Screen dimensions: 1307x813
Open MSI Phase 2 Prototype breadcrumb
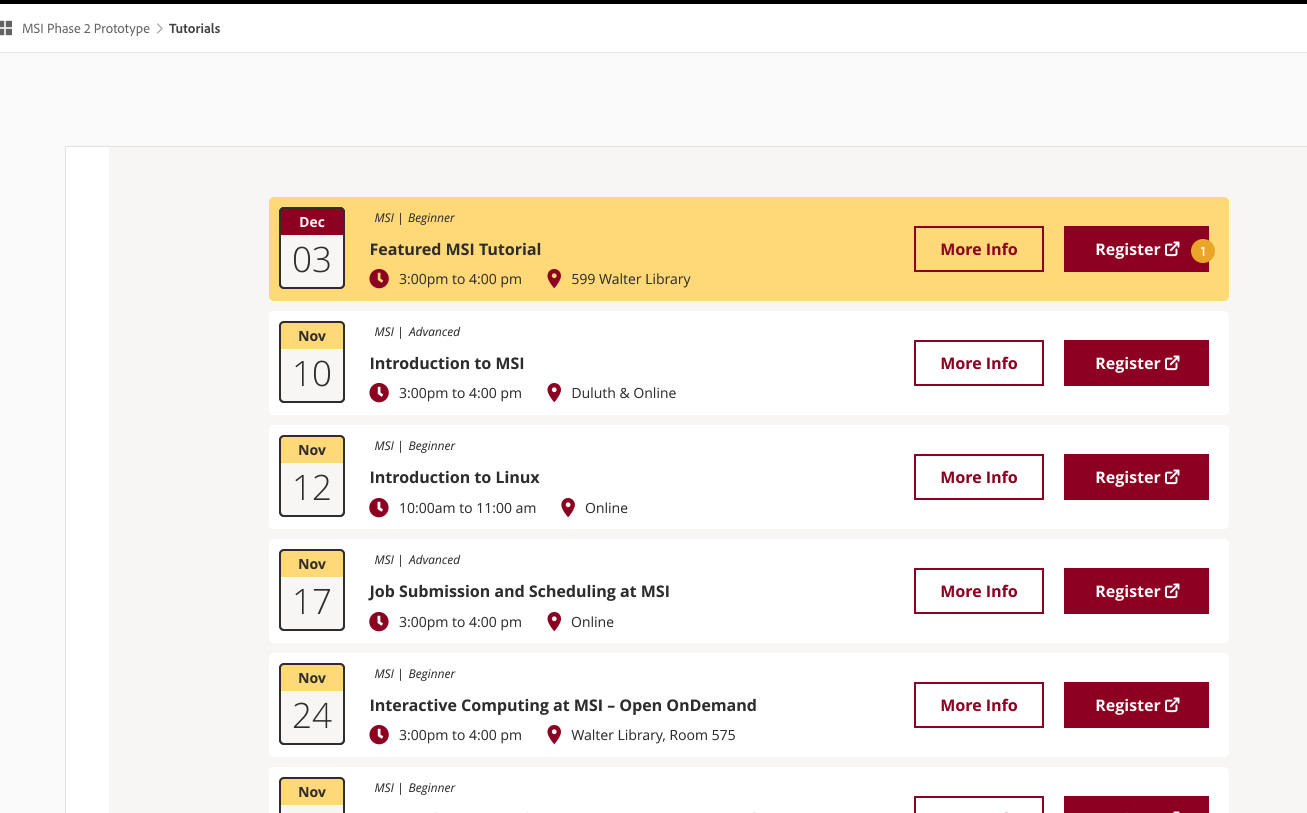tap(86, 29)
